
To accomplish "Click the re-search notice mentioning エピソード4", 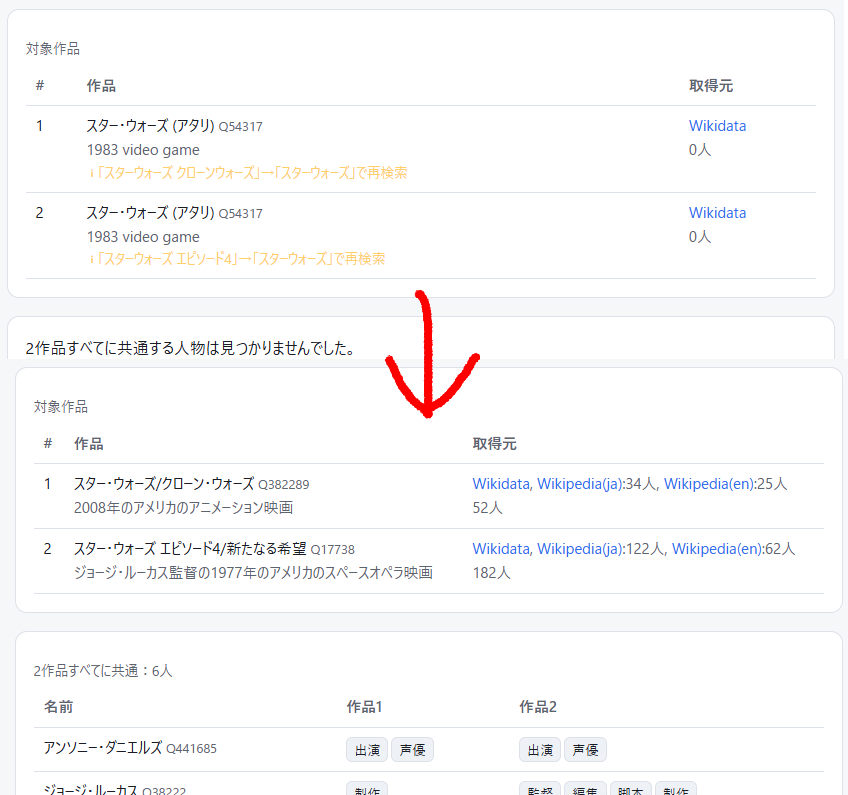I will 237,259.
